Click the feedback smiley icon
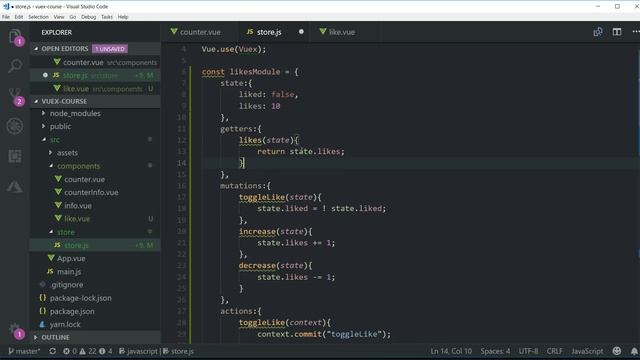The height and width of the screenshot is (360, 640). pos(617,351)
